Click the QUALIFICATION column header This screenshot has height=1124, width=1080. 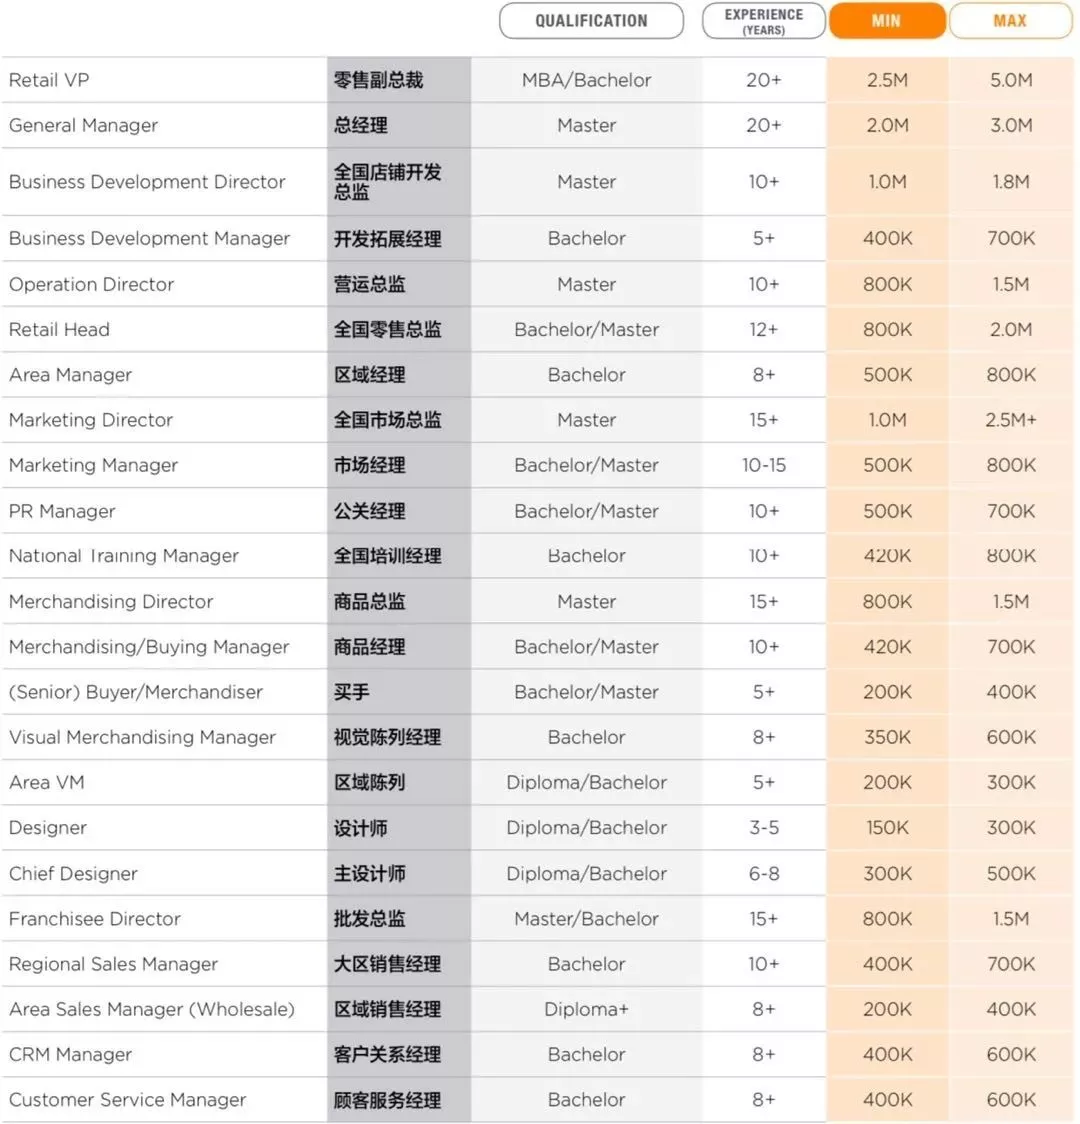tap(591, 21)
